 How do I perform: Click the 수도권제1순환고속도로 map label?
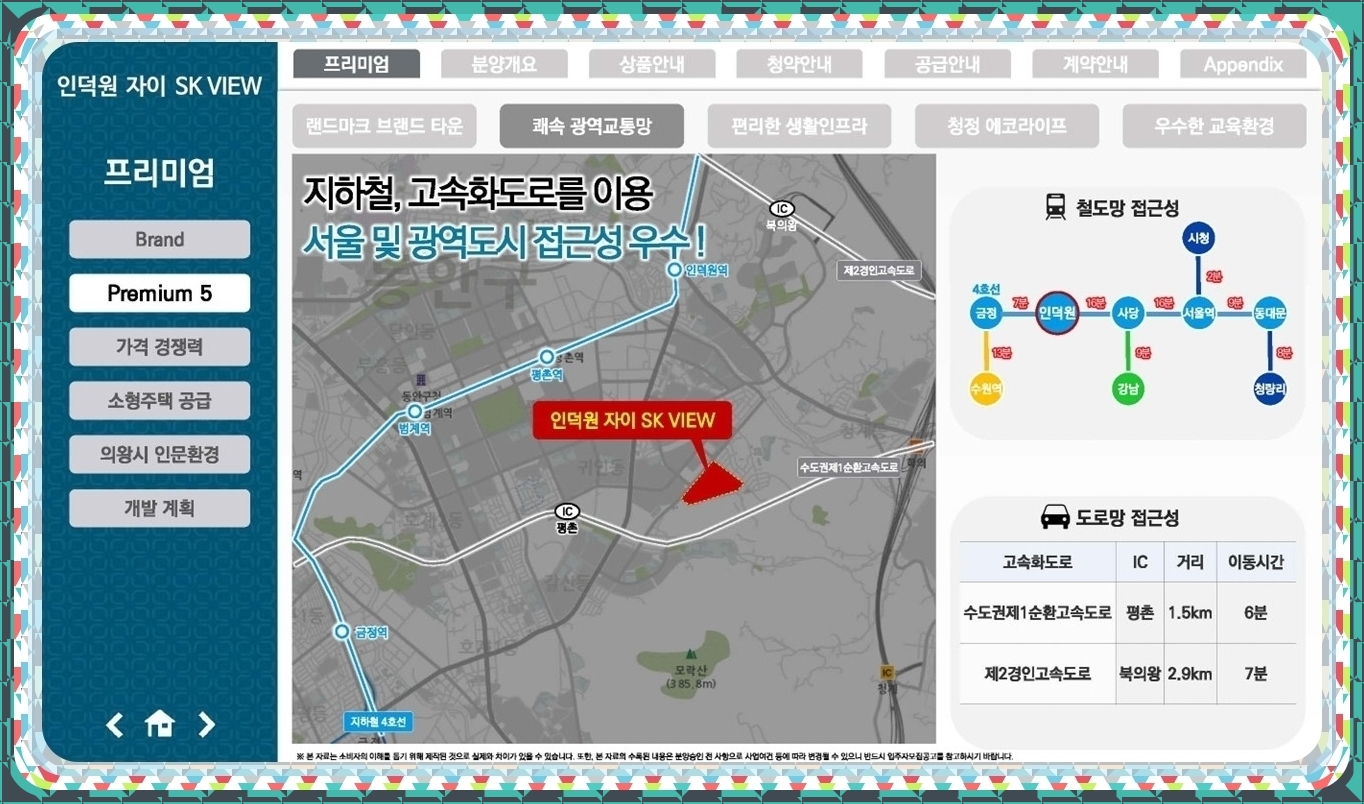848,467
